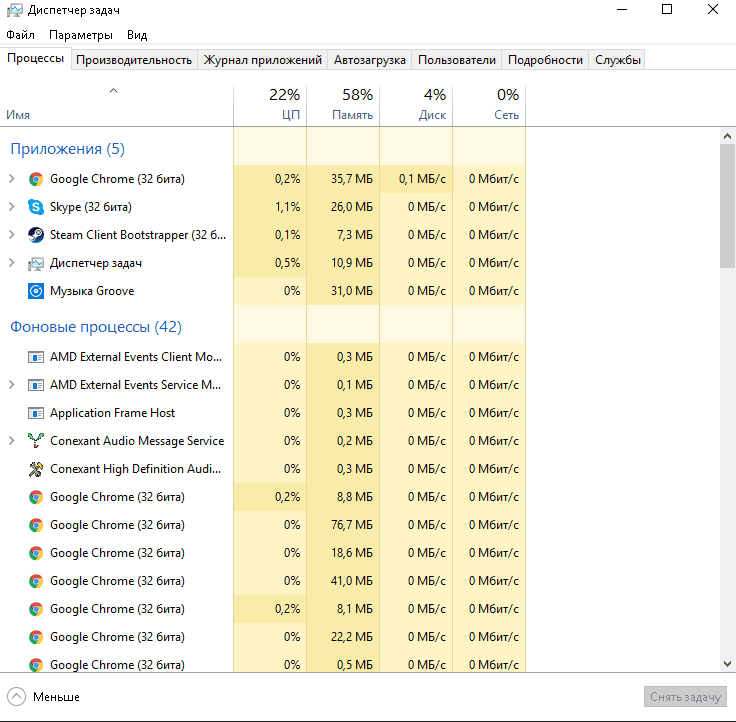
Task: Click the Google Chrome icon under Приложения
Action: (x=36, y=179)
